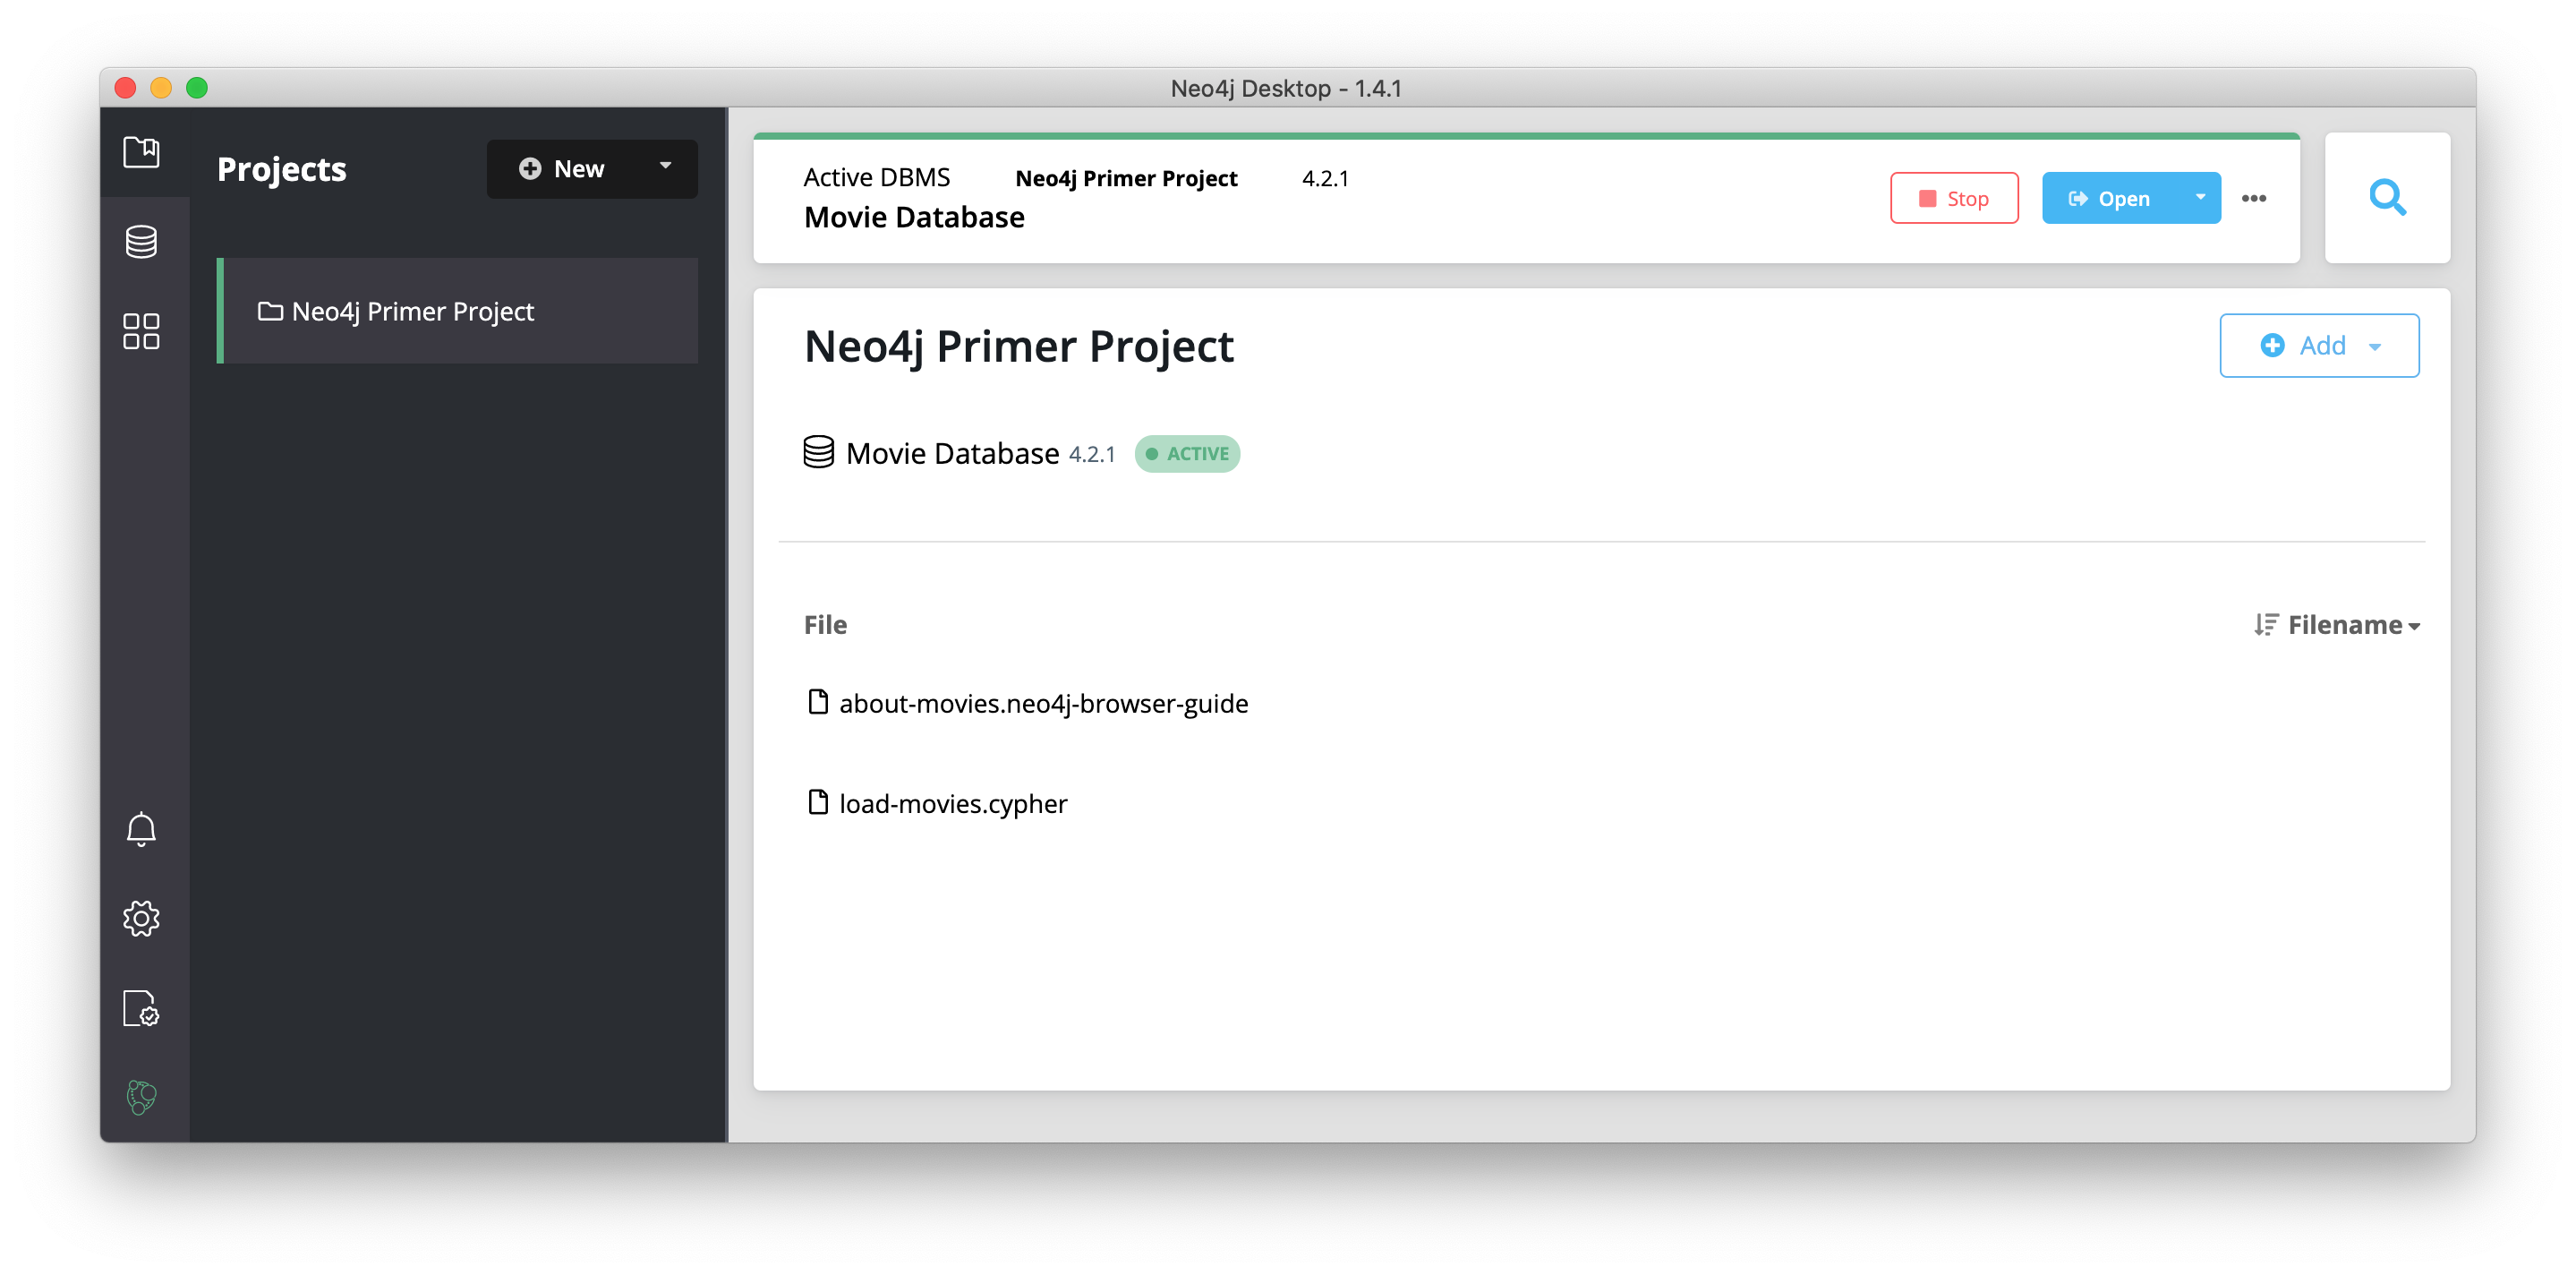Stop the Movie Database instance
2576x1275 pixels.
(x=1953, y=197)
